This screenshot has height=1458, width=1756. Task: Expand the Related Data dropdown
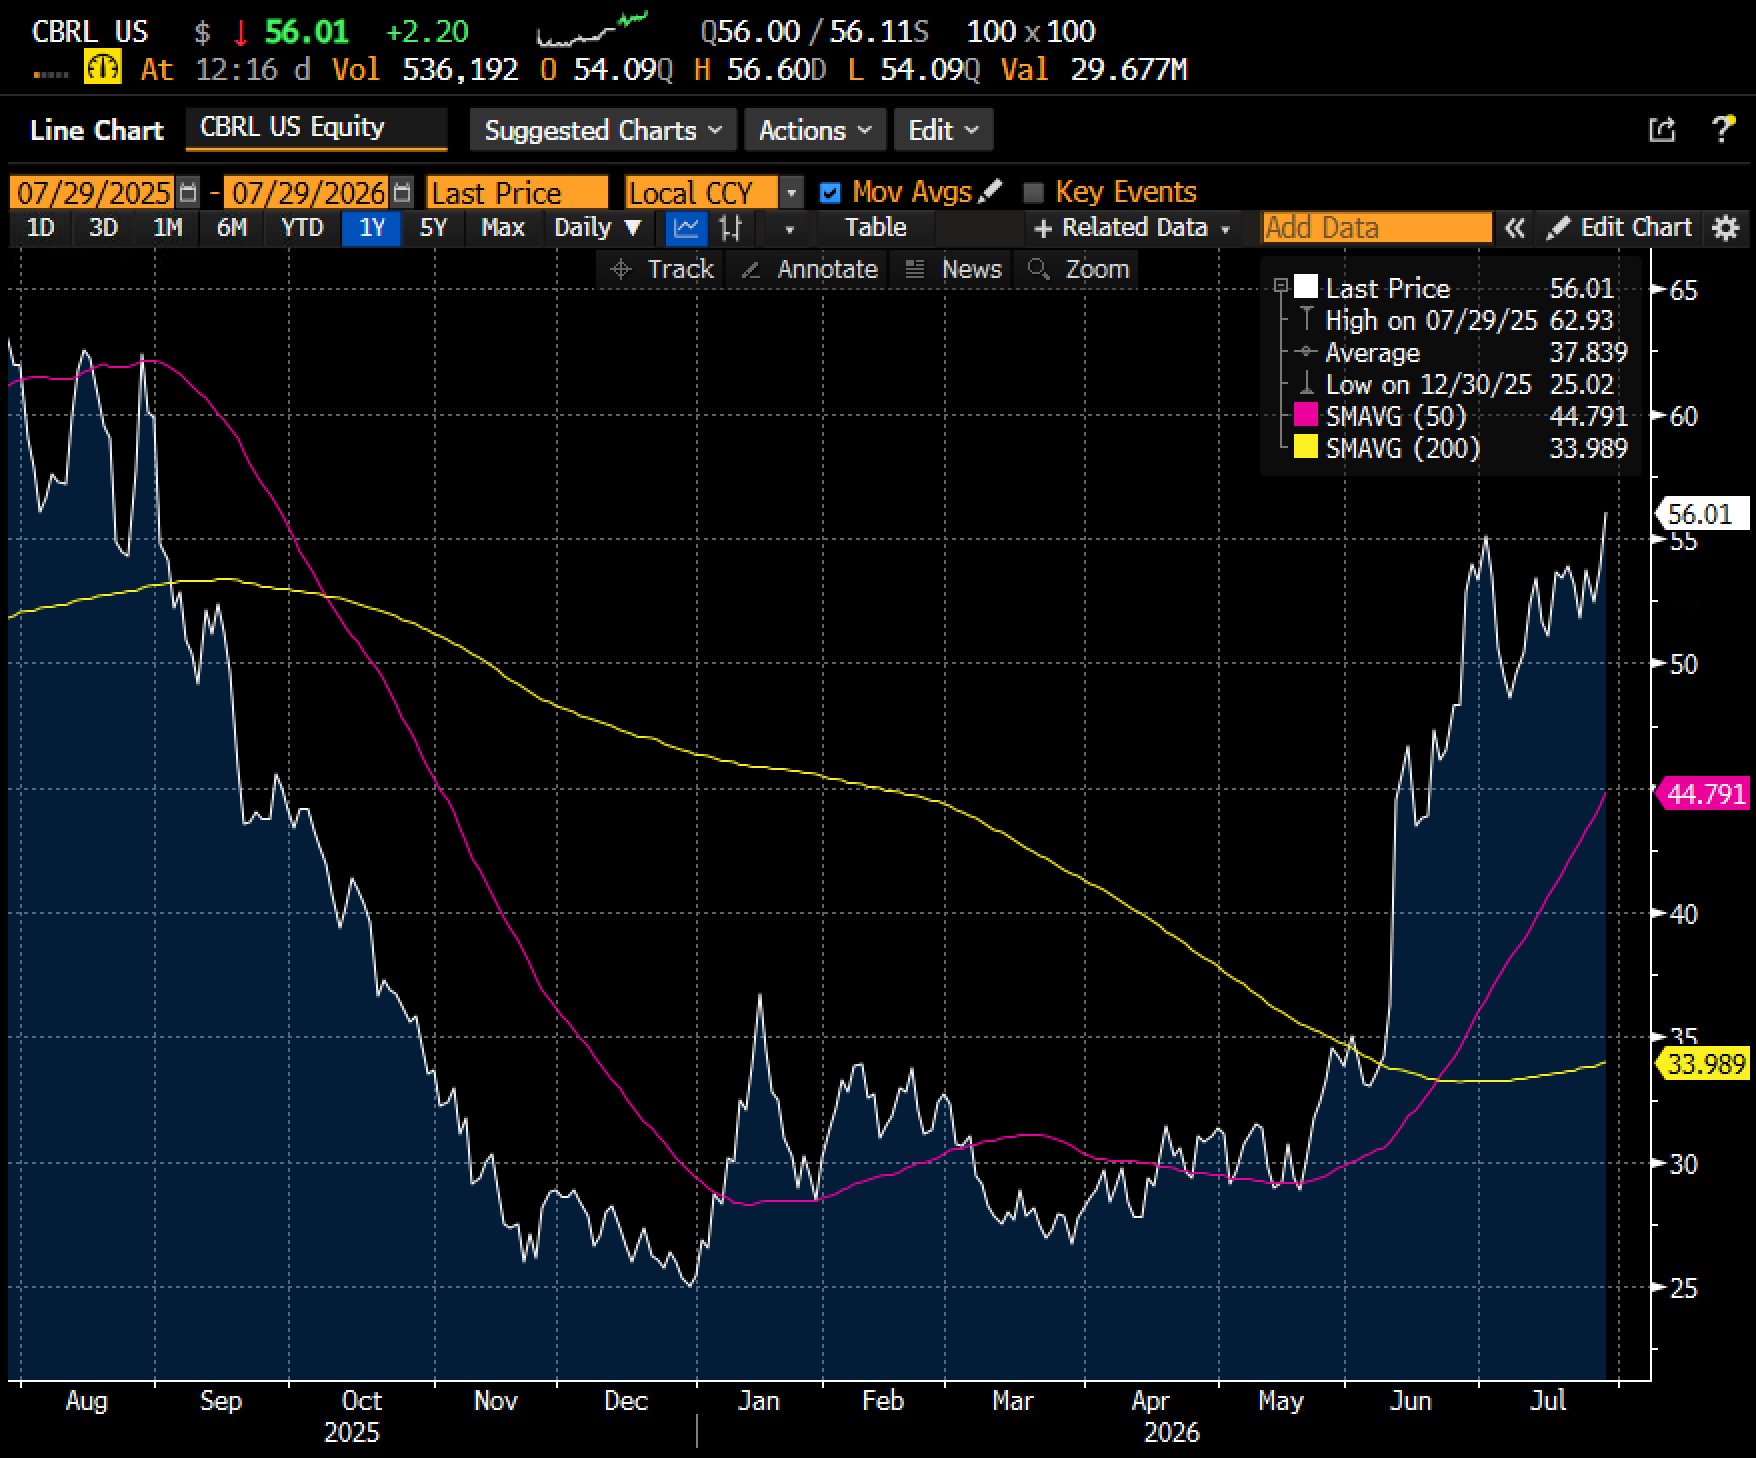click(x=1131, y=228)
